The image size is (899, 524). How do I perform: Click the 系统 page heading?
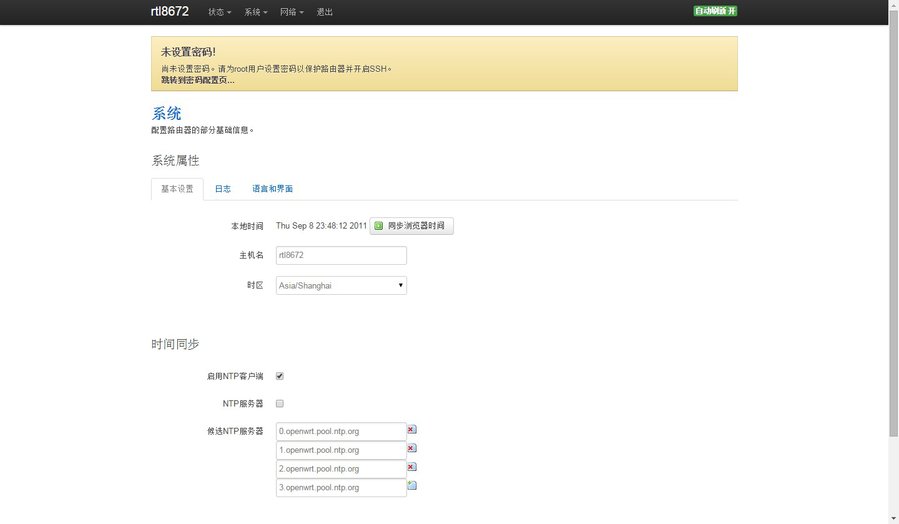click(166, 114)
